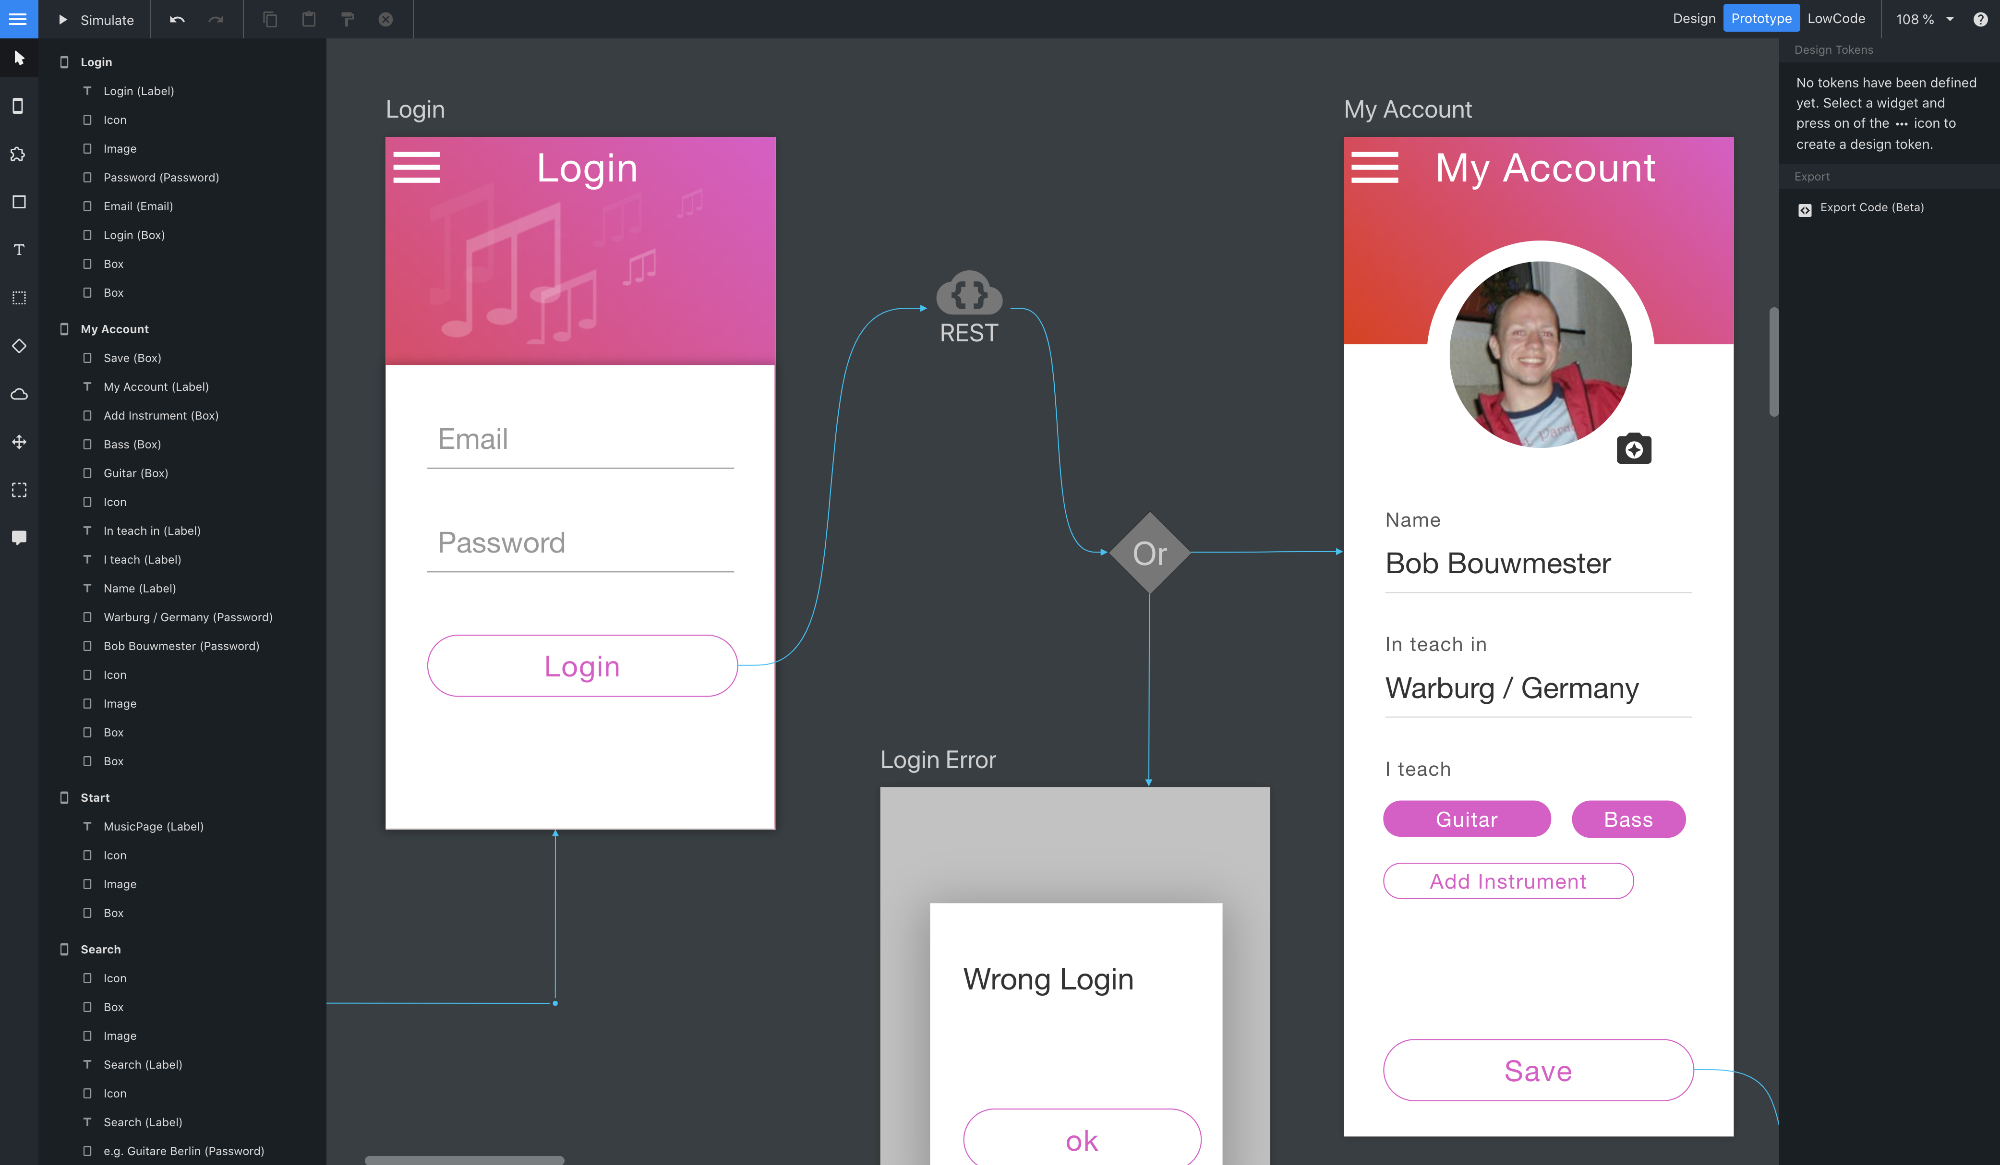Select the puzzle-piece widget tool

tap(18, 154)
